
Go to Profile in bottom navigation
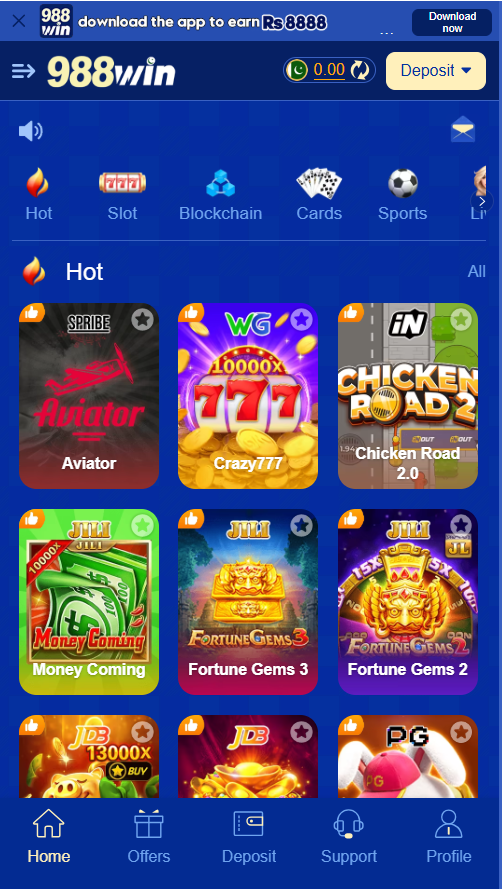pyautogui.click(x=449, y=836)
